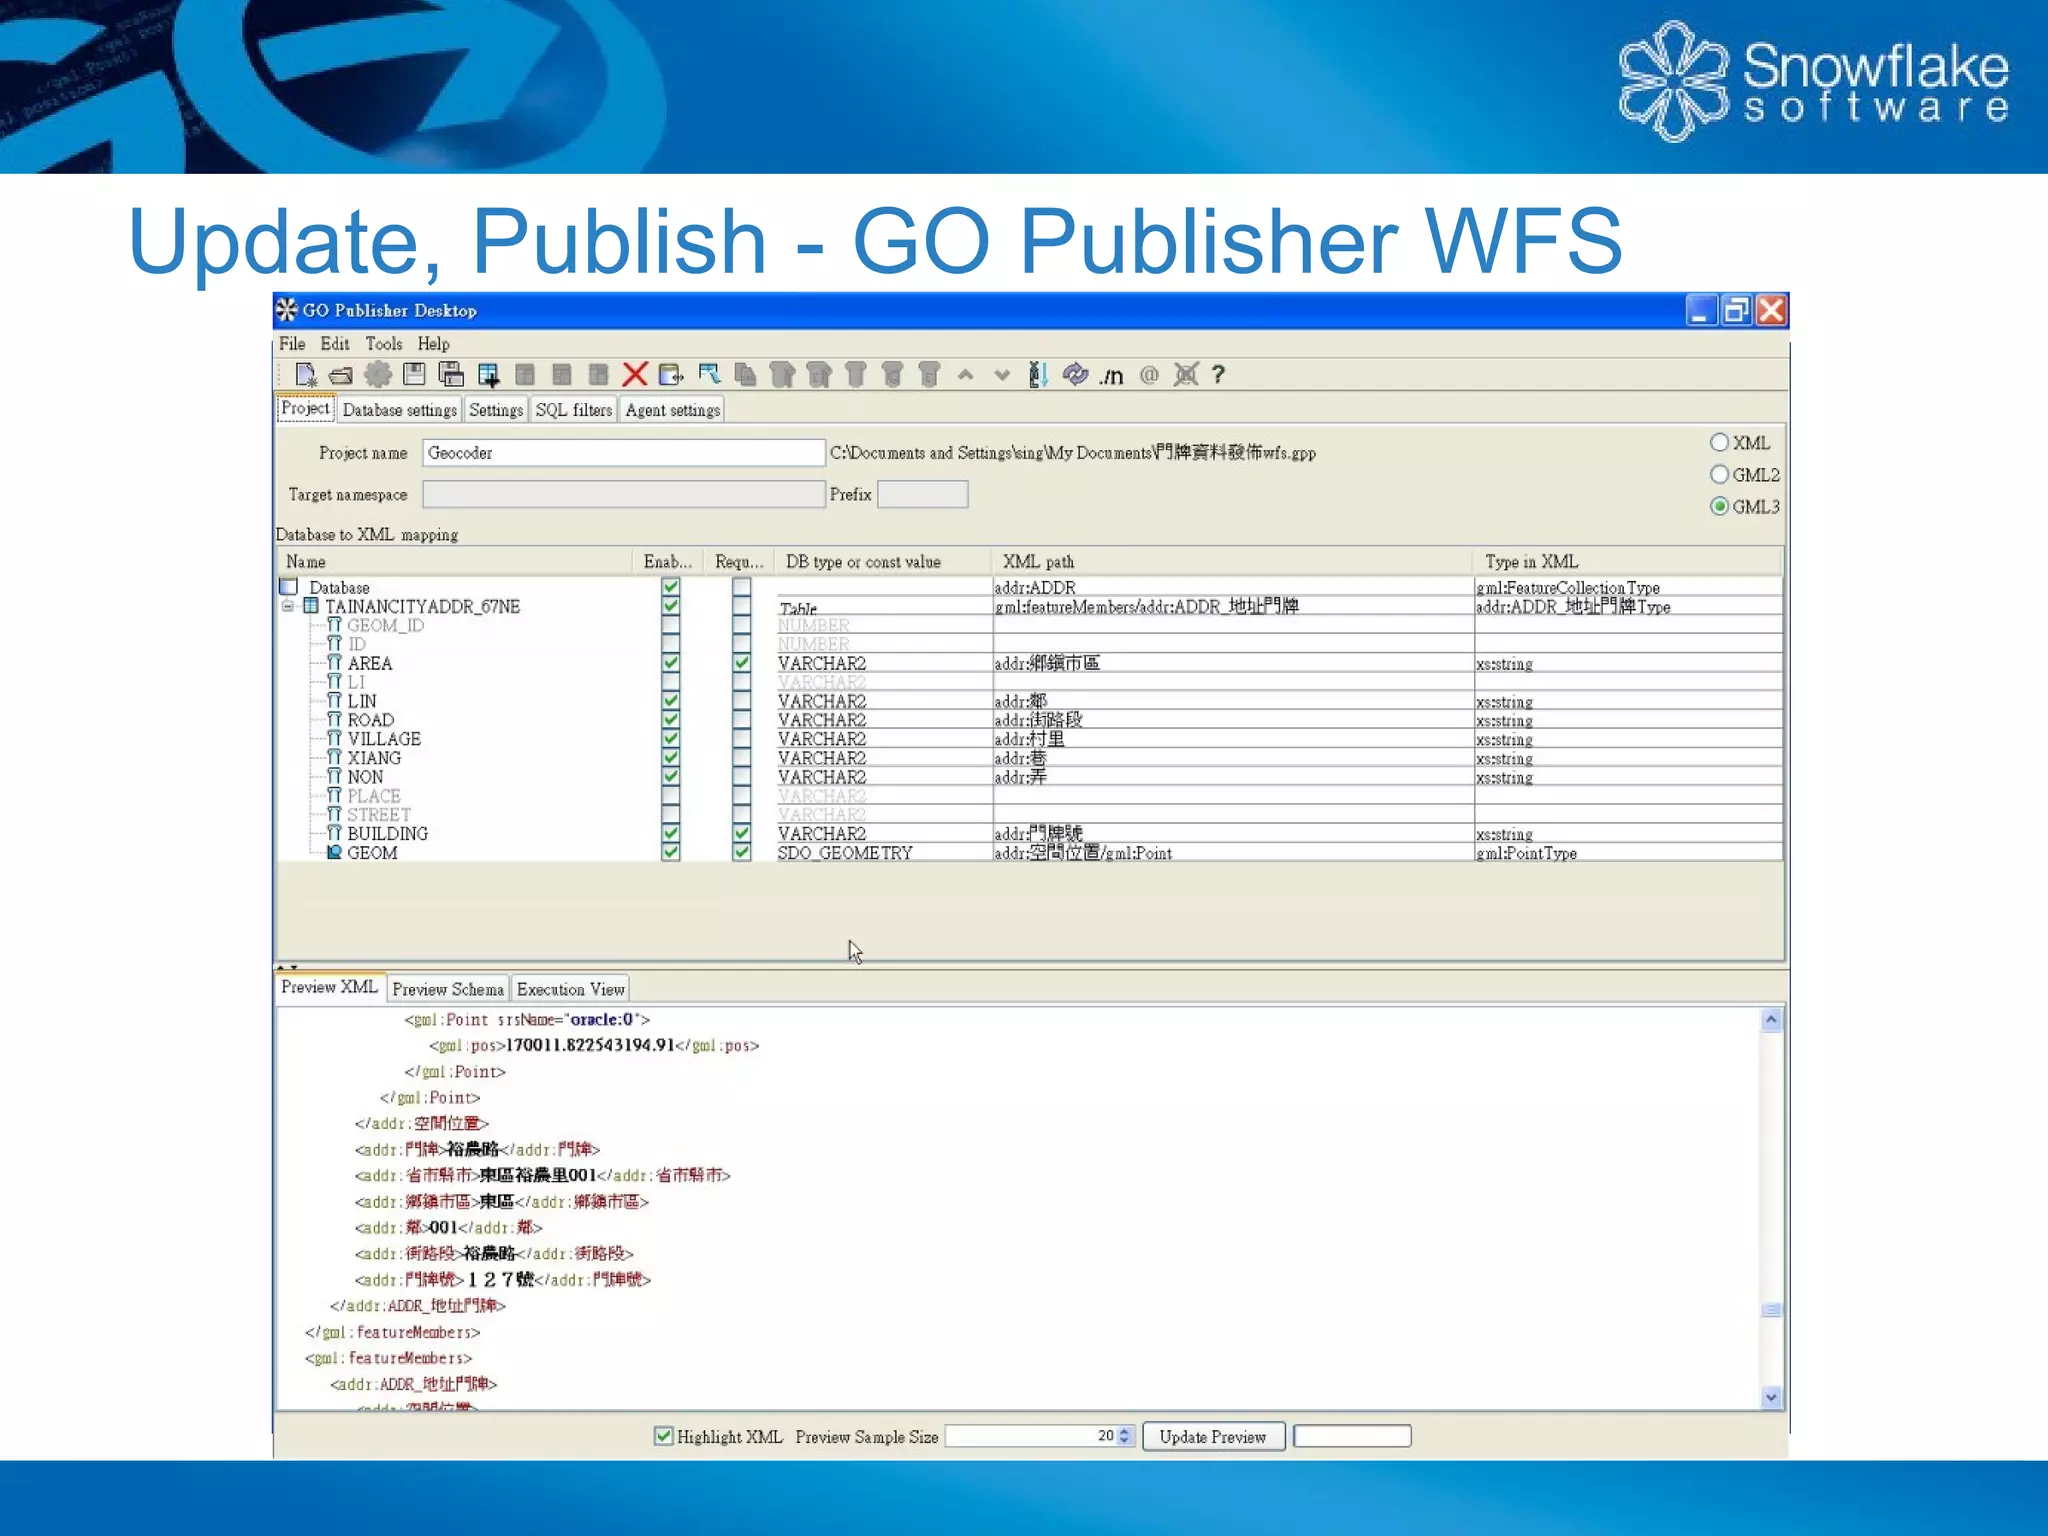
Task: Switch to the SQL filters tab
Action: [574, 410]
